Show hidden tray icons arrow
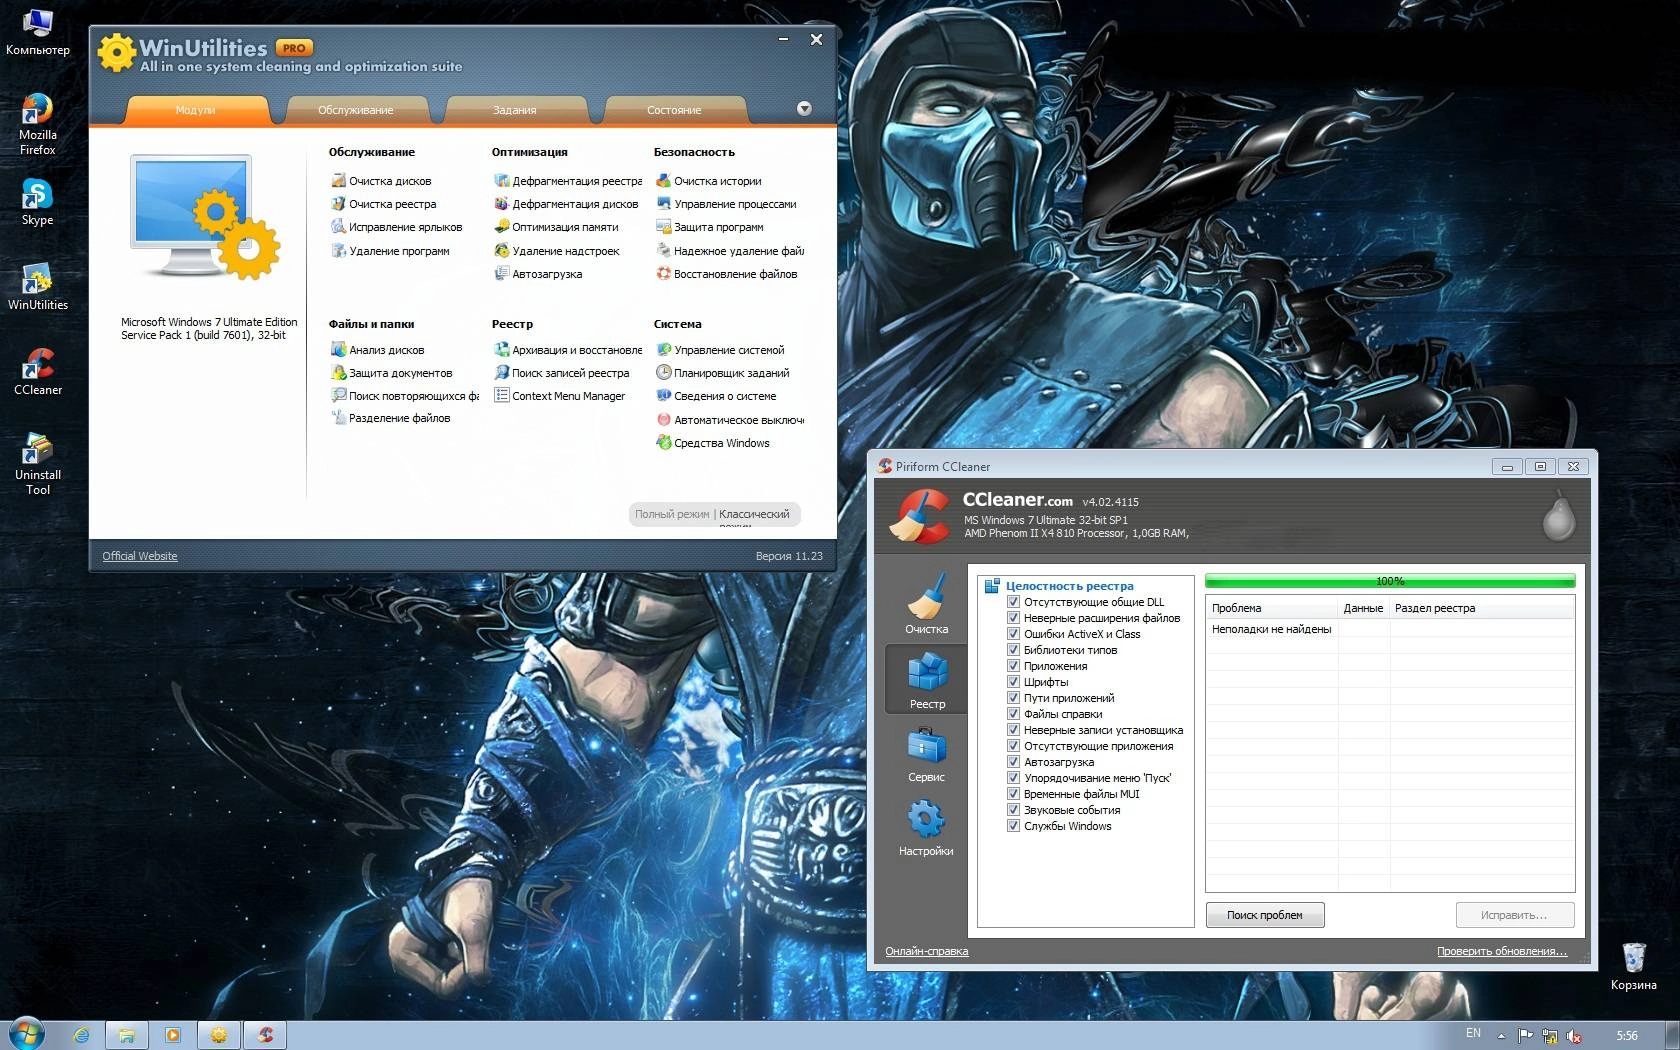The height and width of the screenshot is (1050, 1680). (1500, 1035)
